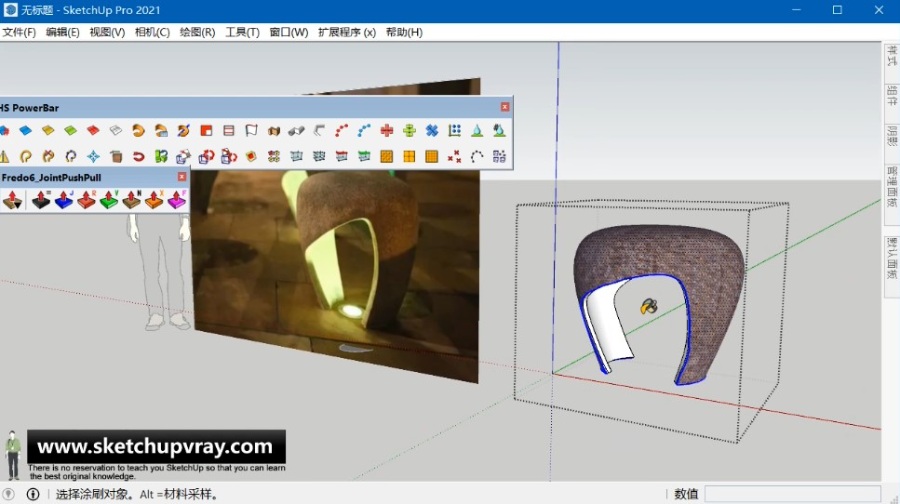Click the red-lined horizontal bars icon

coord(228,131)
